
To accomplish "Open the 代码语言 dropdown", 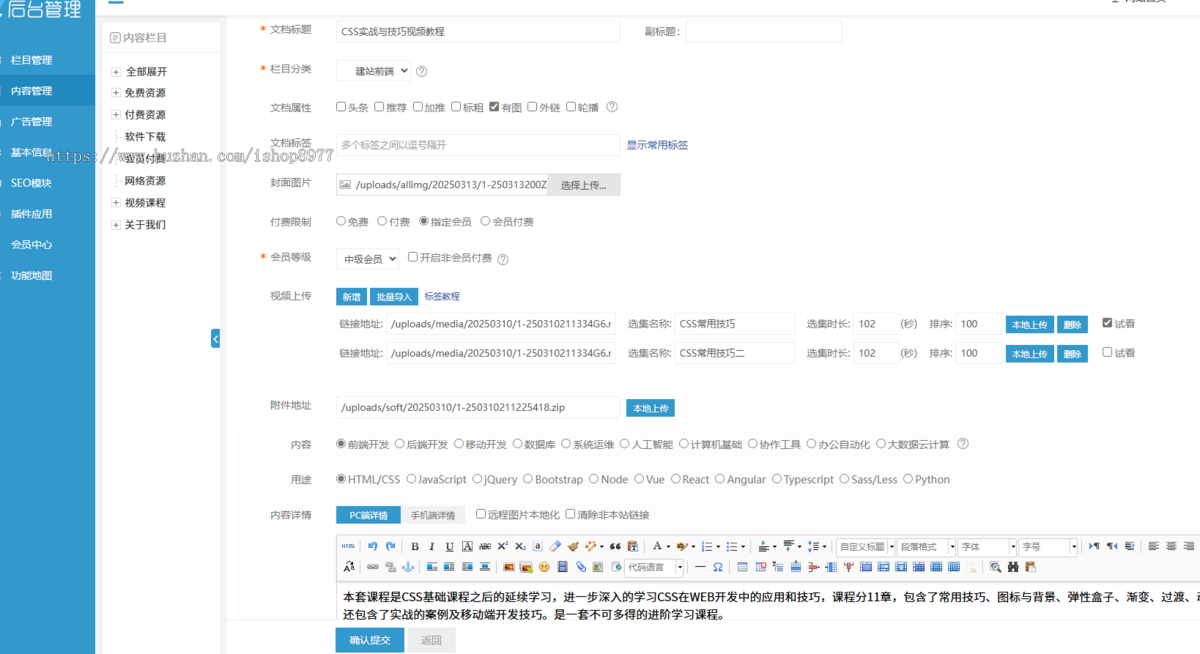I will 654,567.
